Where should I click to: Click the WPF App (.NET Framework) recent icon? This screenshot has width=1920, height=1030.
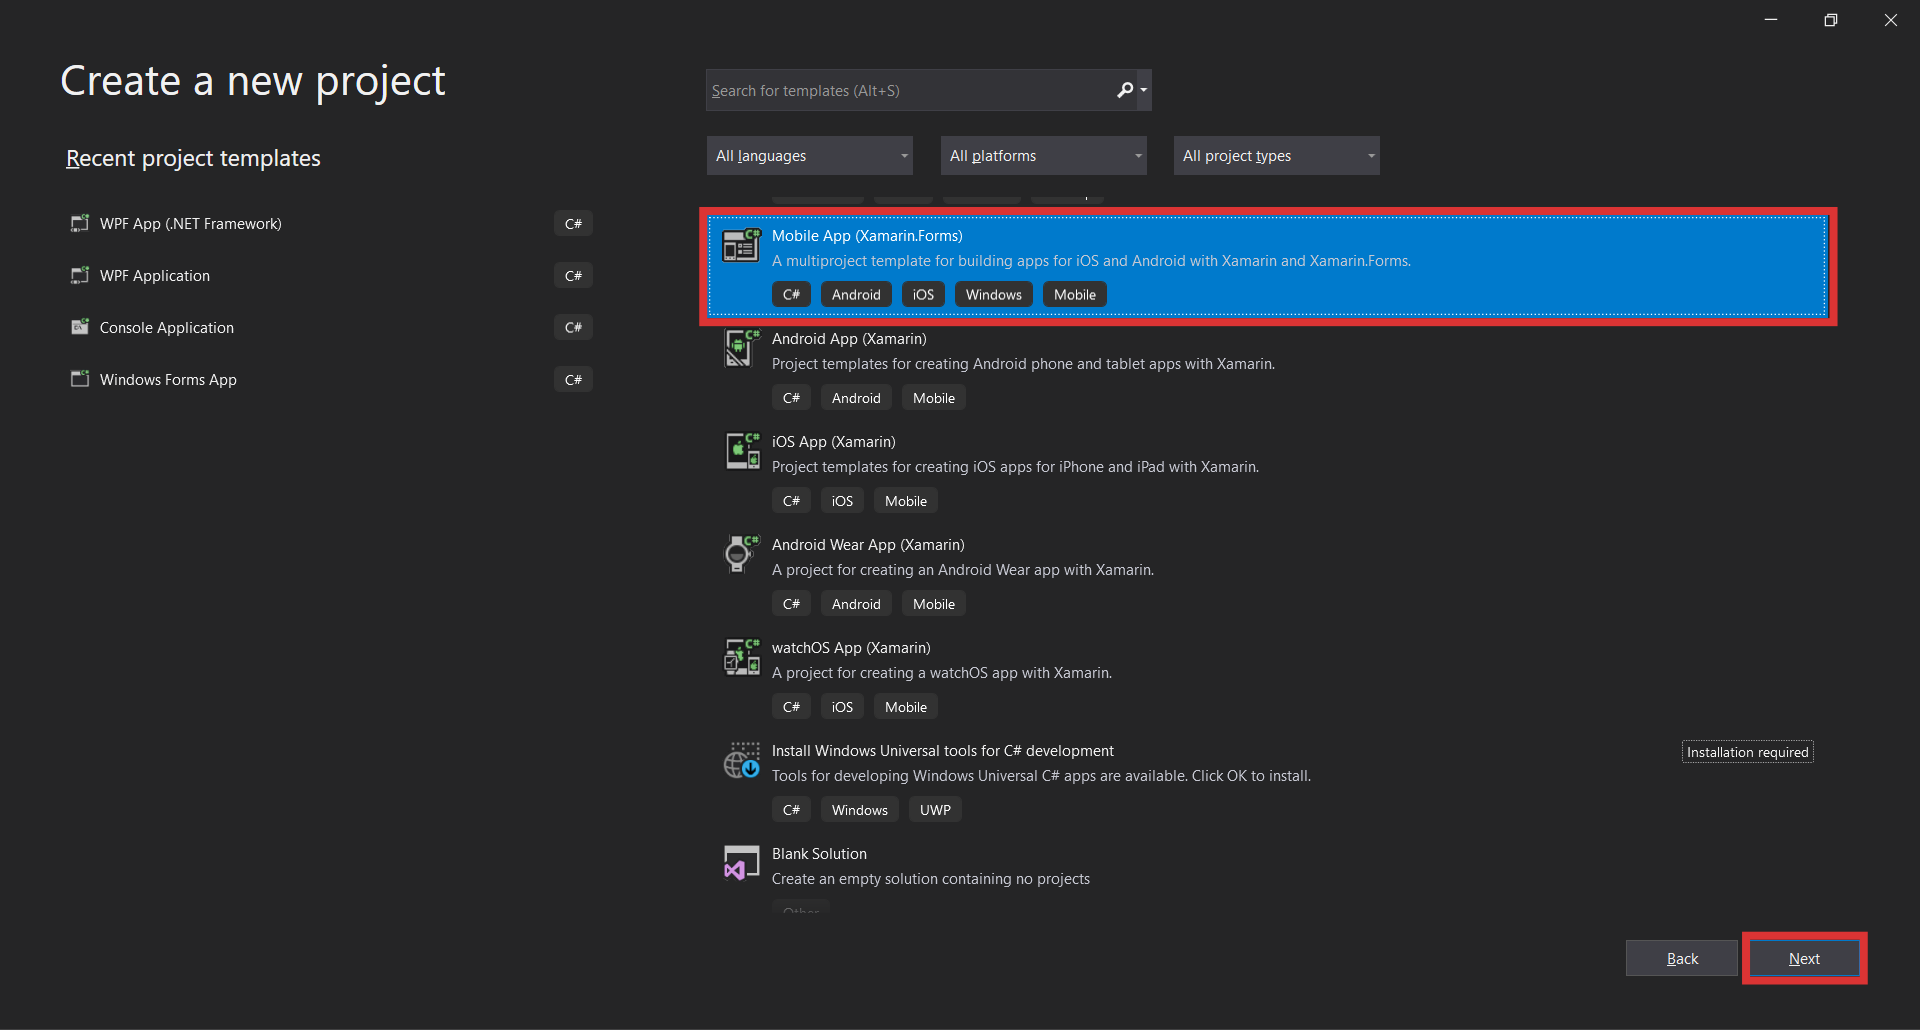[80, 223]
